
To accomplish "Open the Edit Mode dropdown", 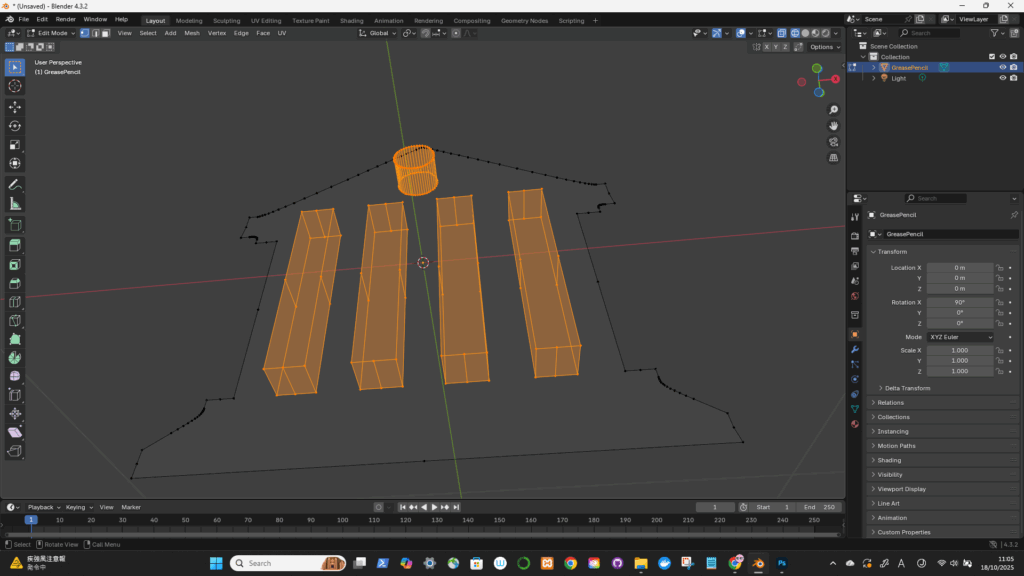I will point(50,33).
